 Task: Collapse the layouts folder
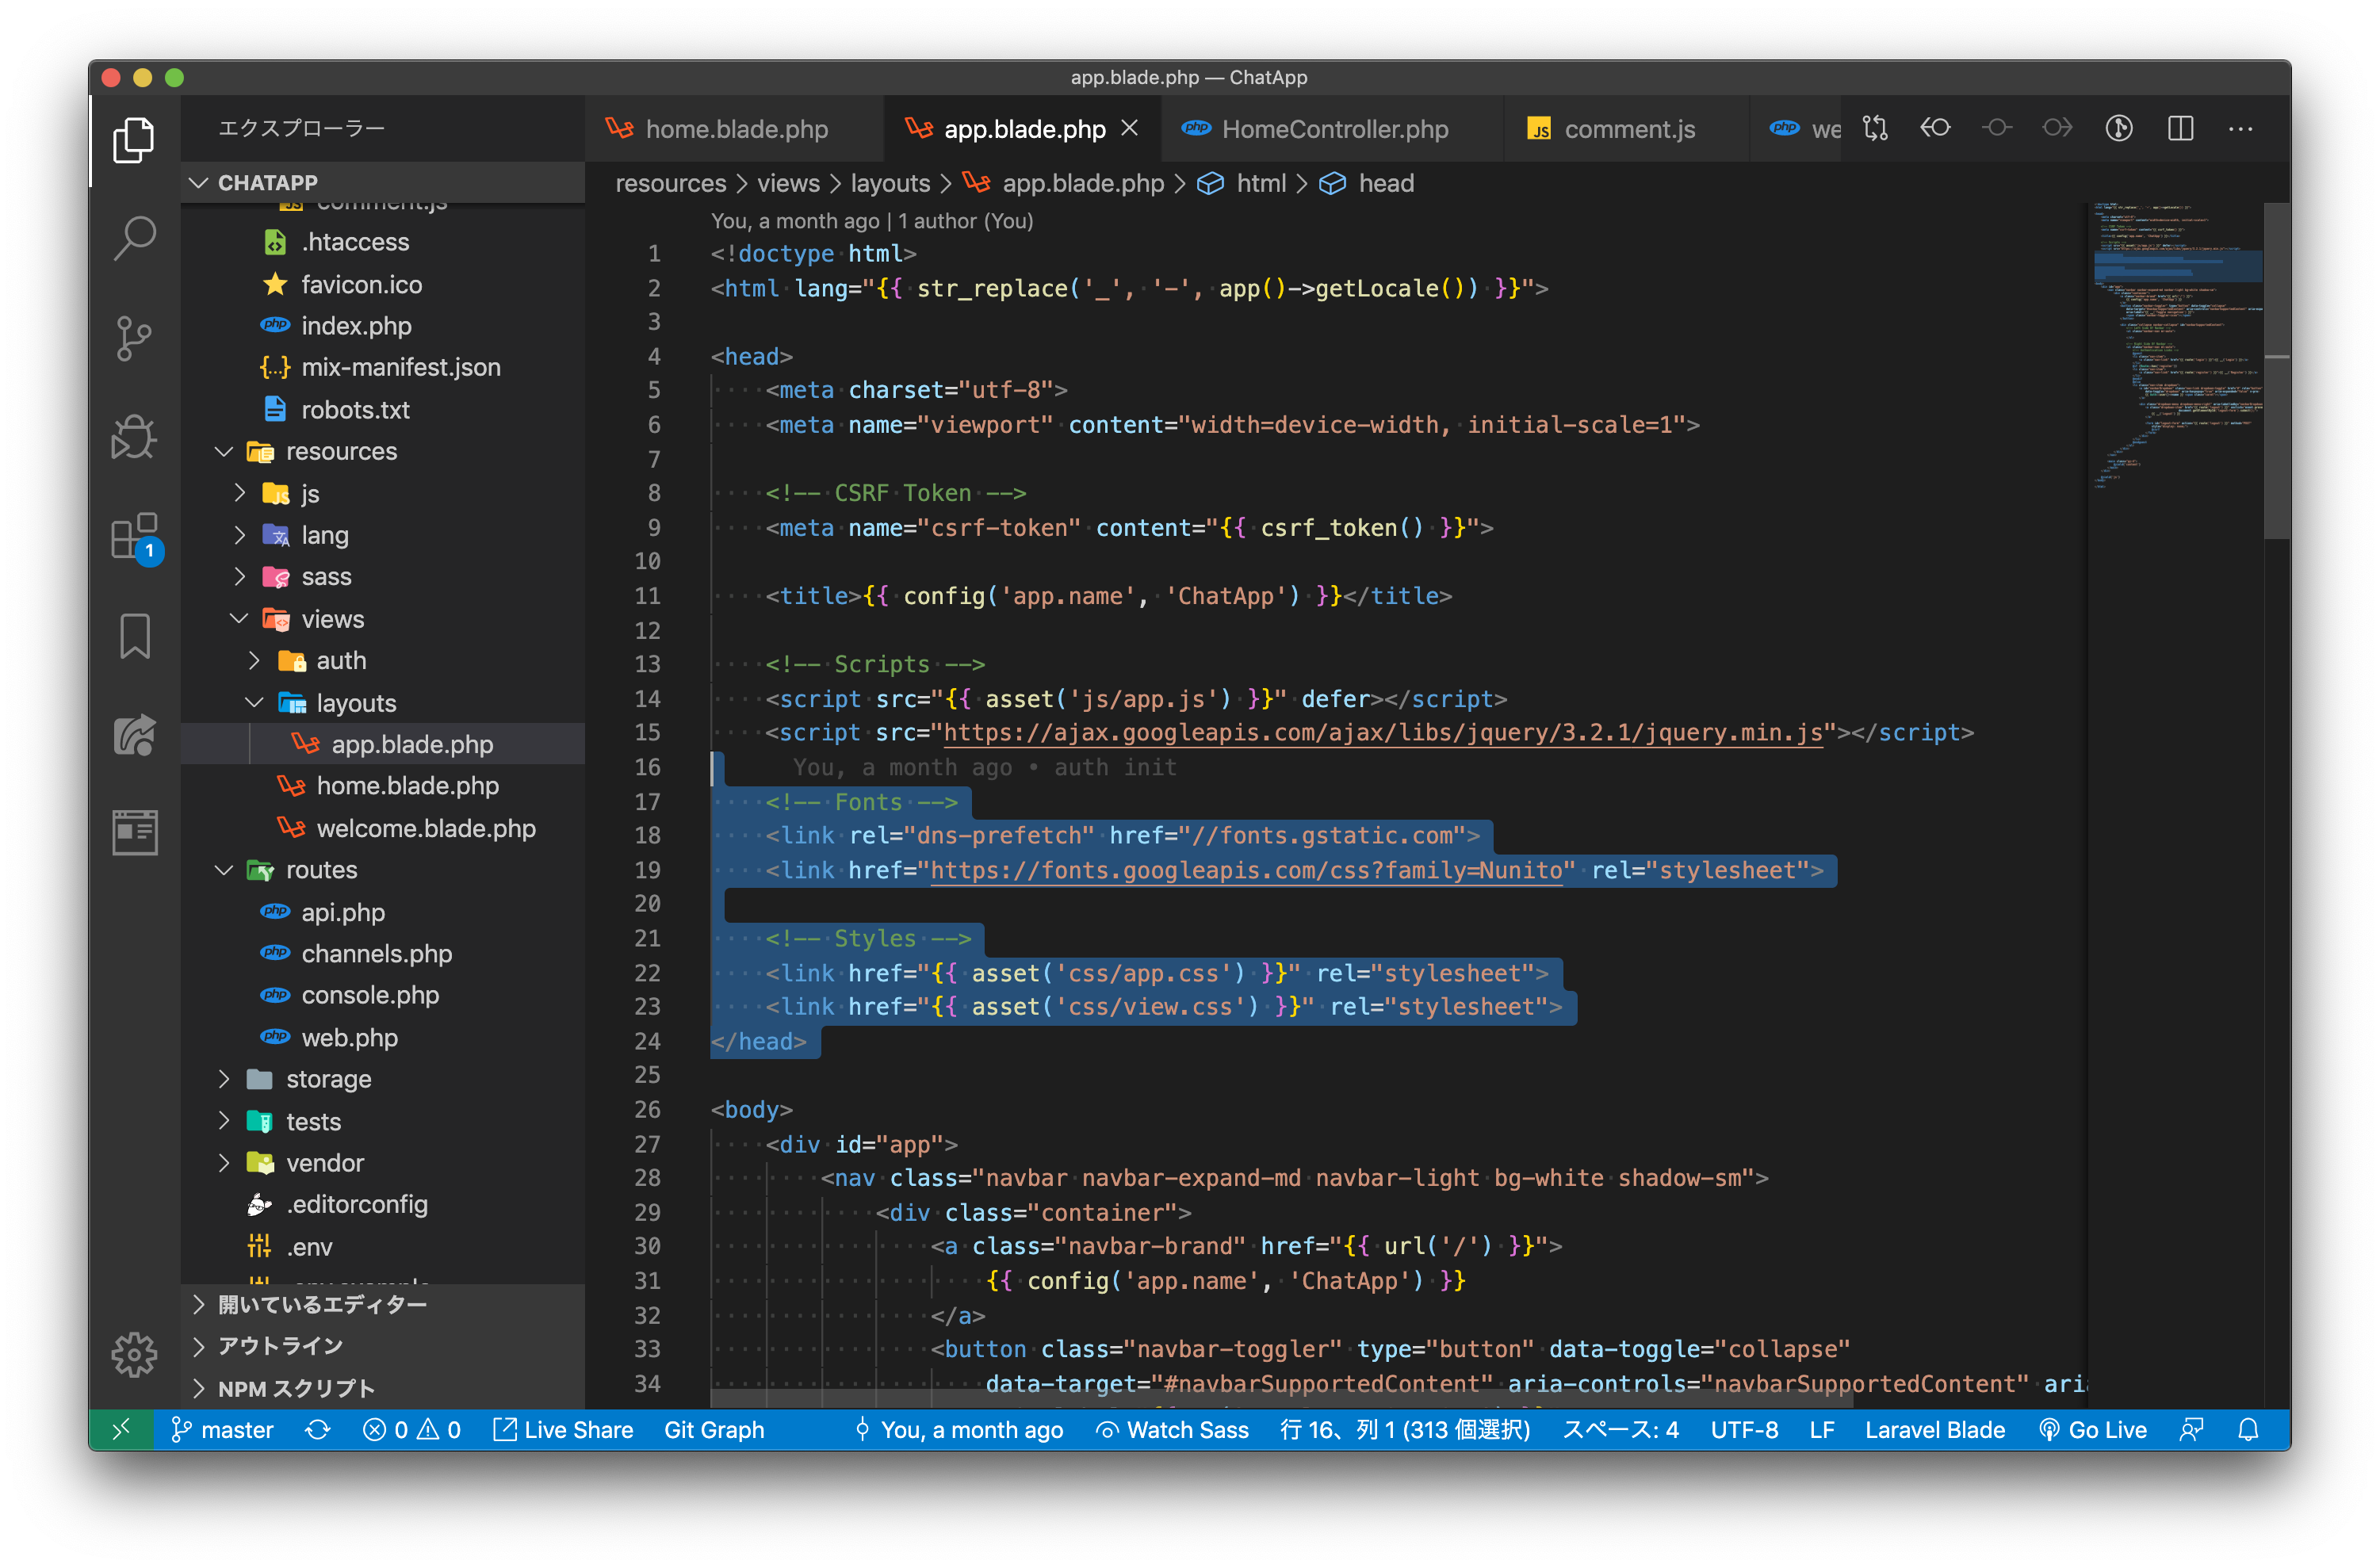coord(384,704)
